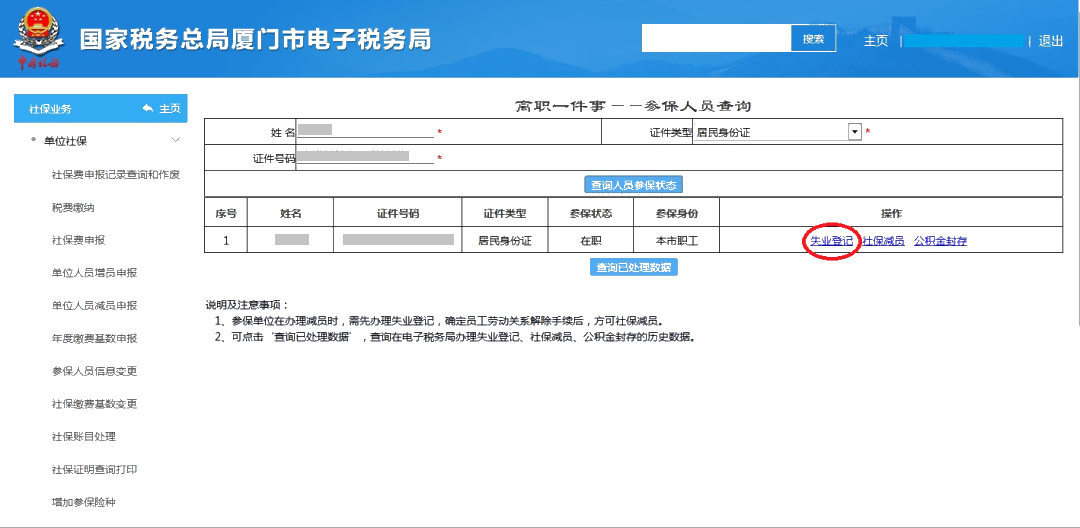
Task: Click the 操作 column header
Action: click(891, 213)
